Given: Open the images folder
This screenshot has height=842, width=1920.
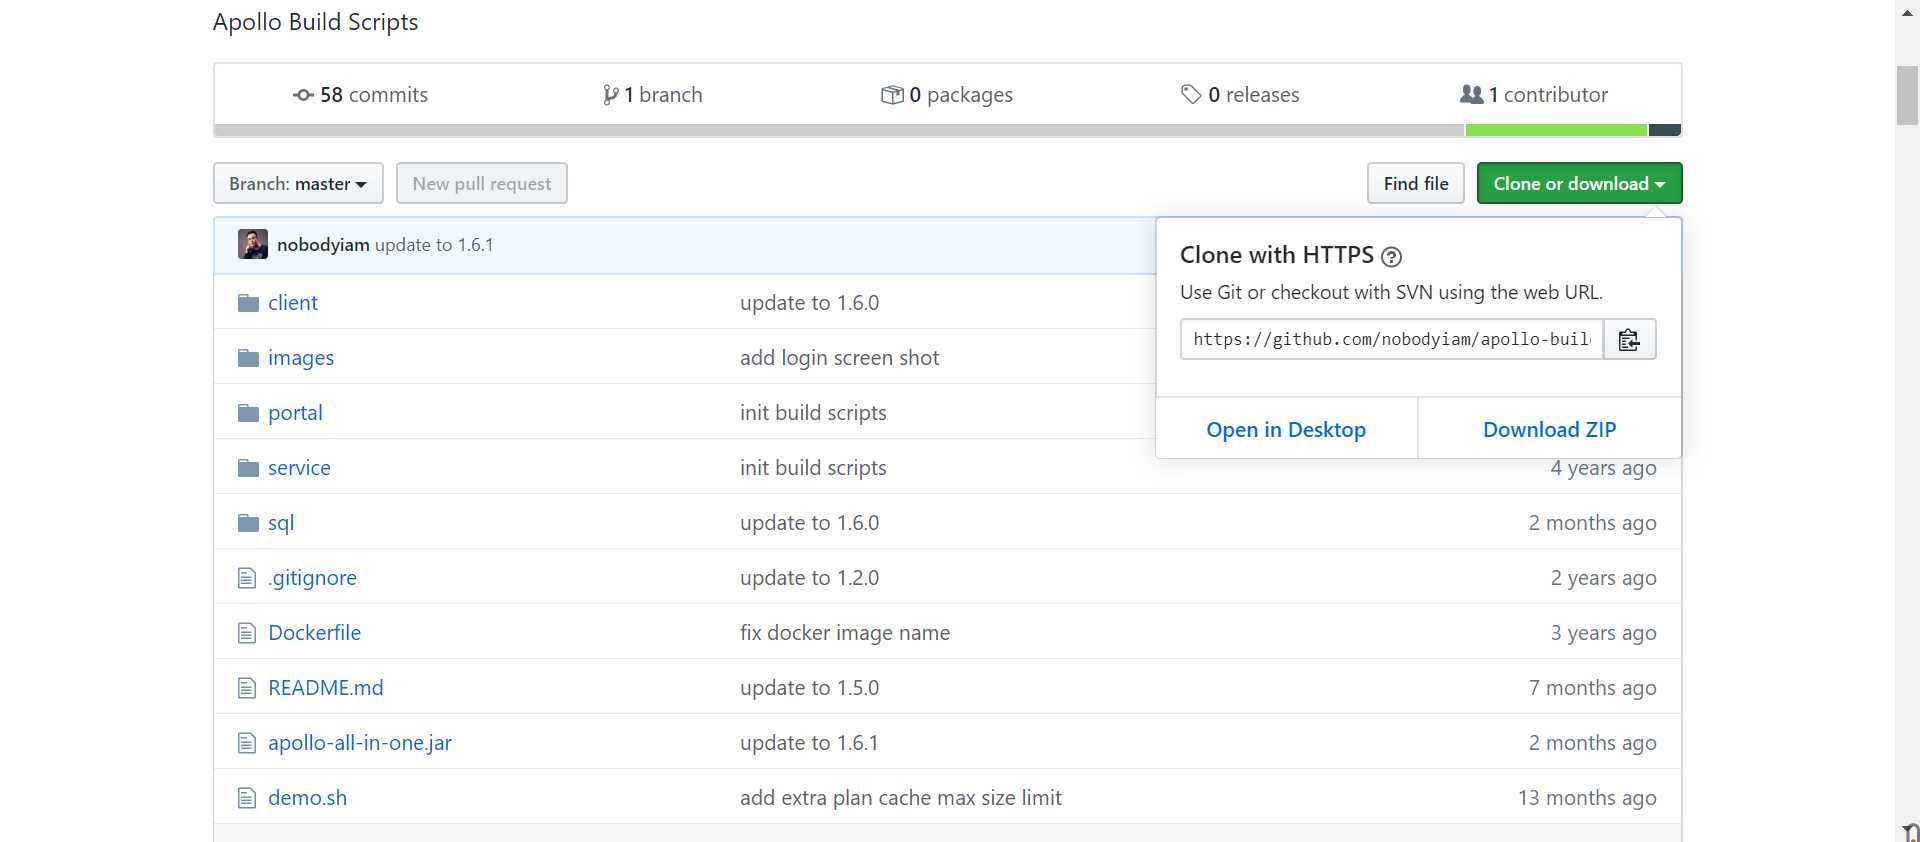Looking at the screenshot, I should pos(301,358).
